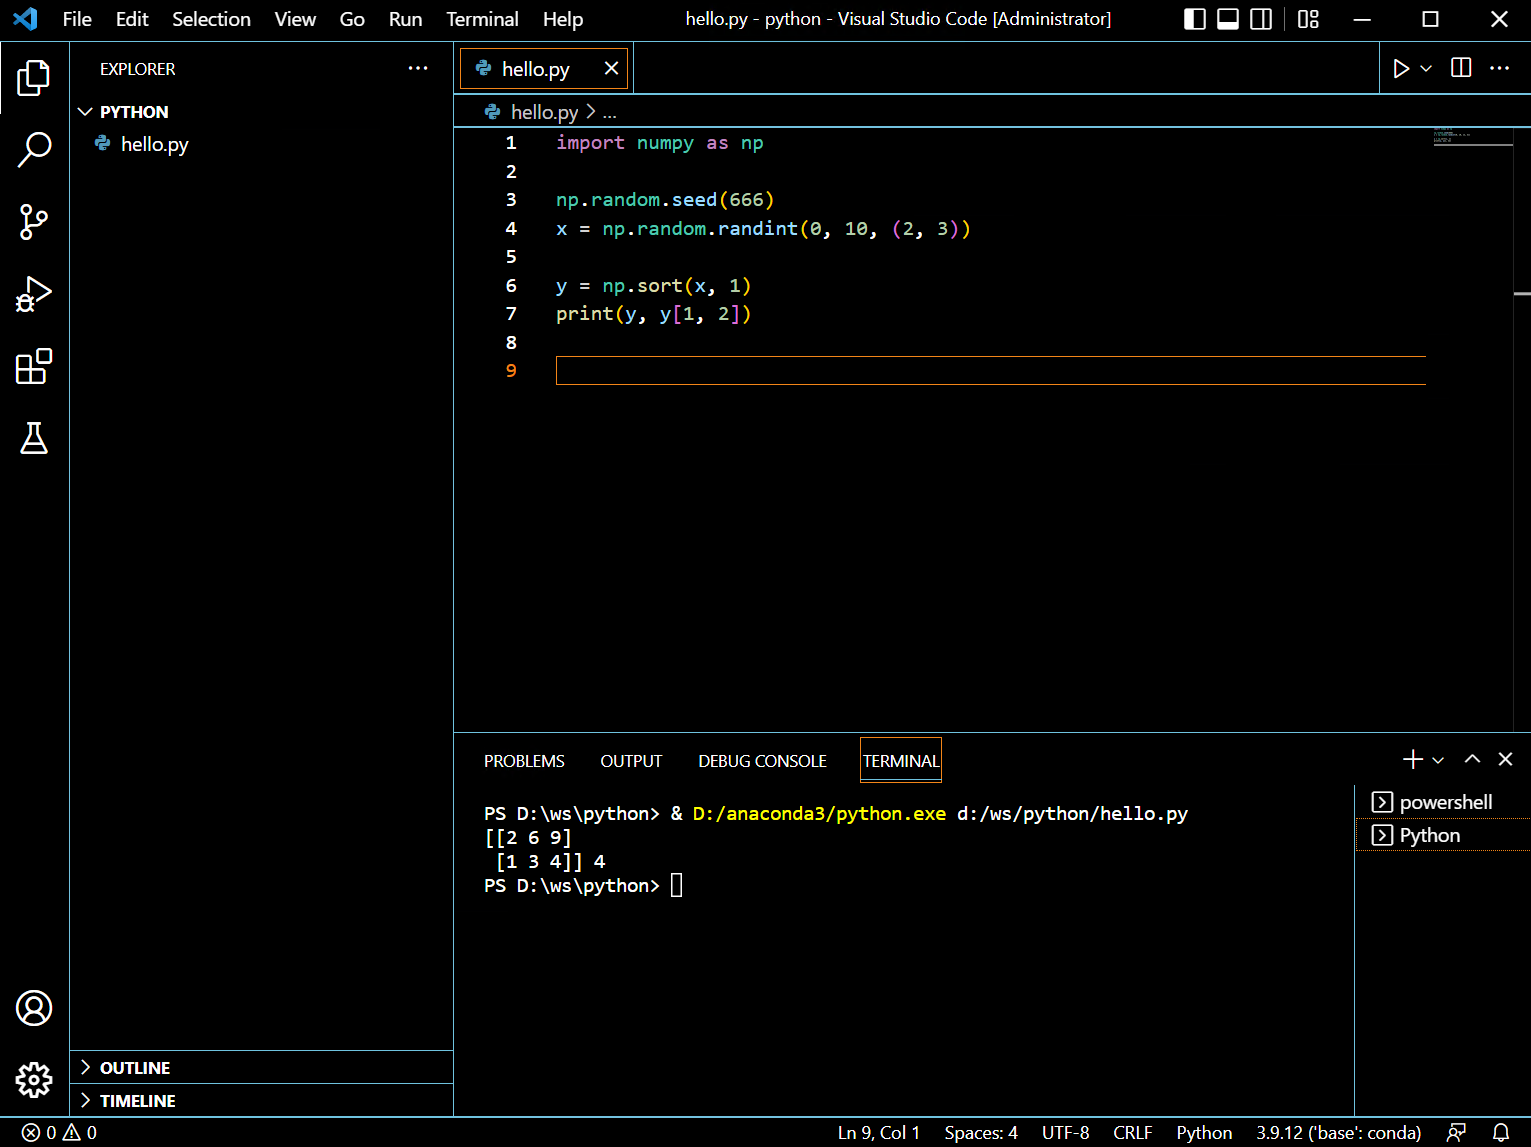1531x1147 pixels.
Task: Open the Terminal menu
Action: (482, 19)
